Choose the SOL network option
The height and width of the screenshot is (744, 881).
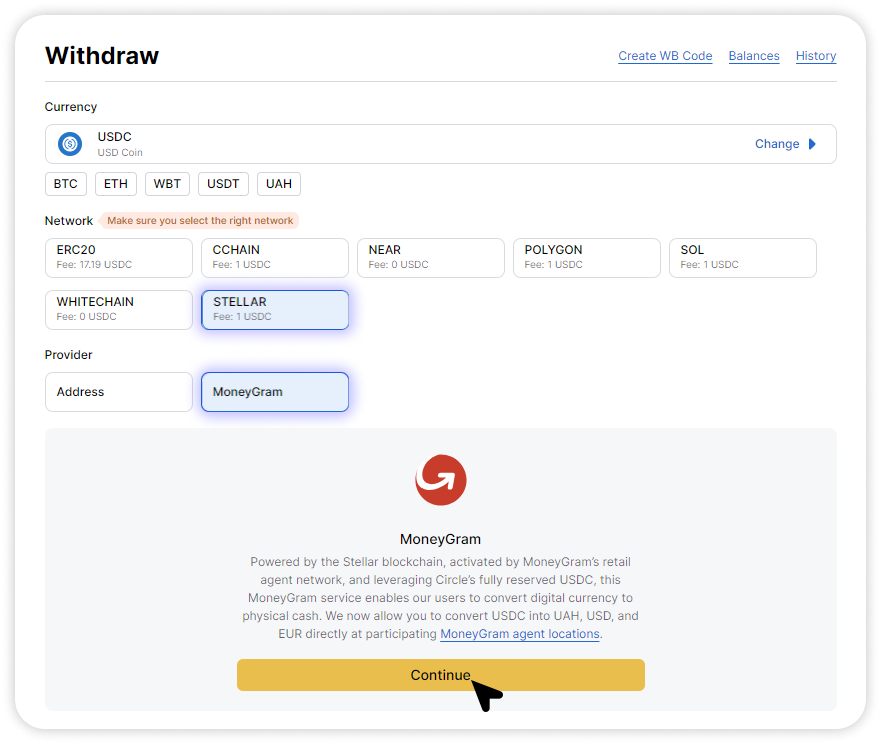743,258
